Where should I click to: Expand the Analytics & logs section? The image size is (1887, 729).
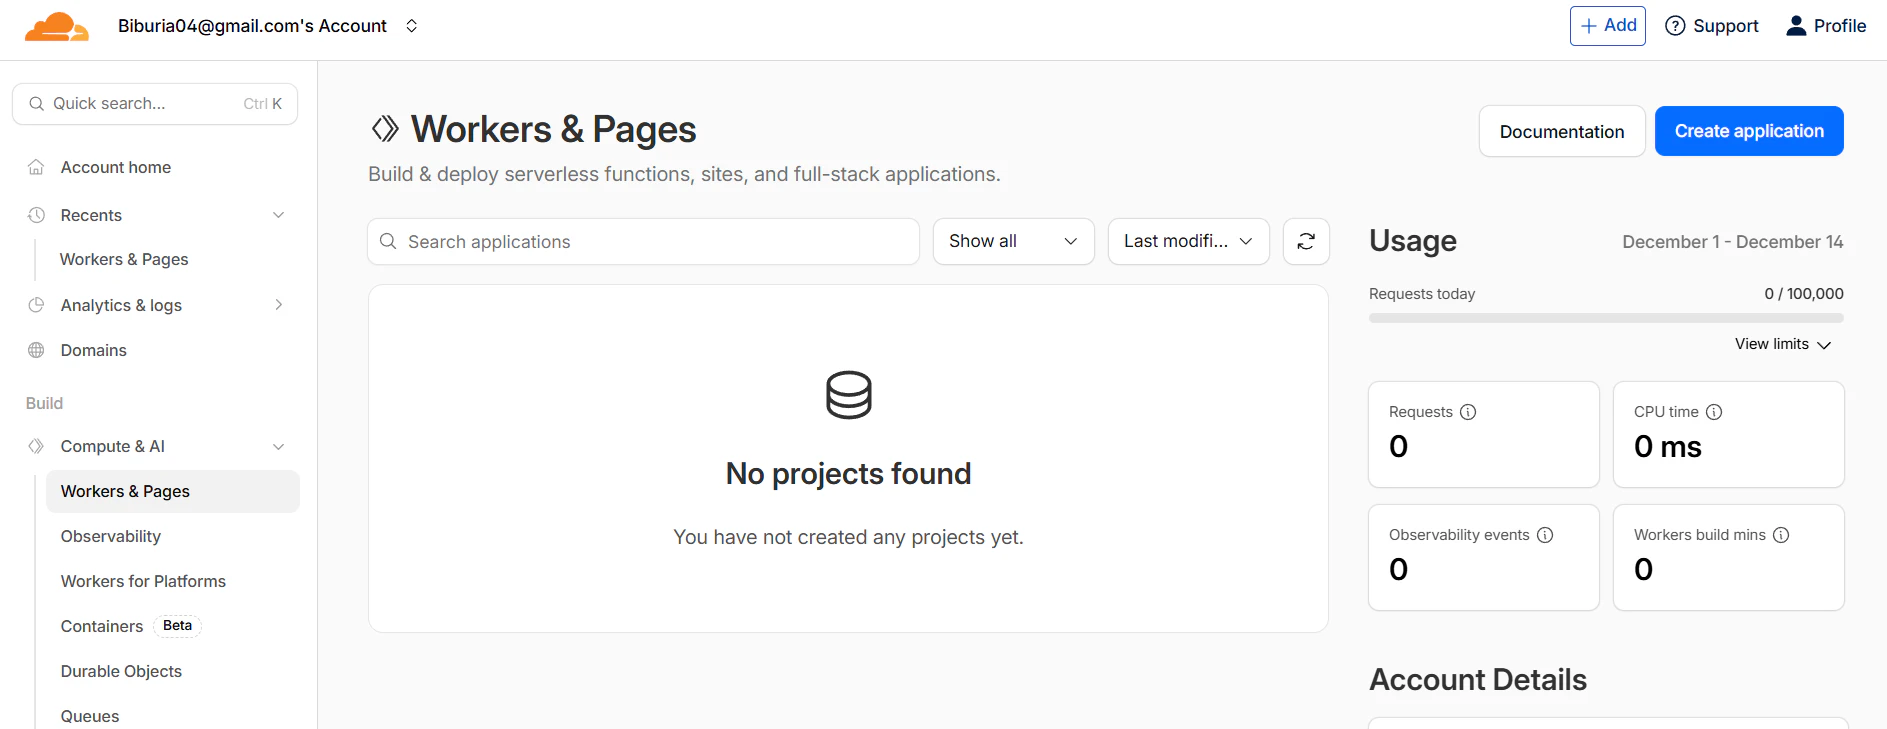pyautogui.click(x=279, y=305)
